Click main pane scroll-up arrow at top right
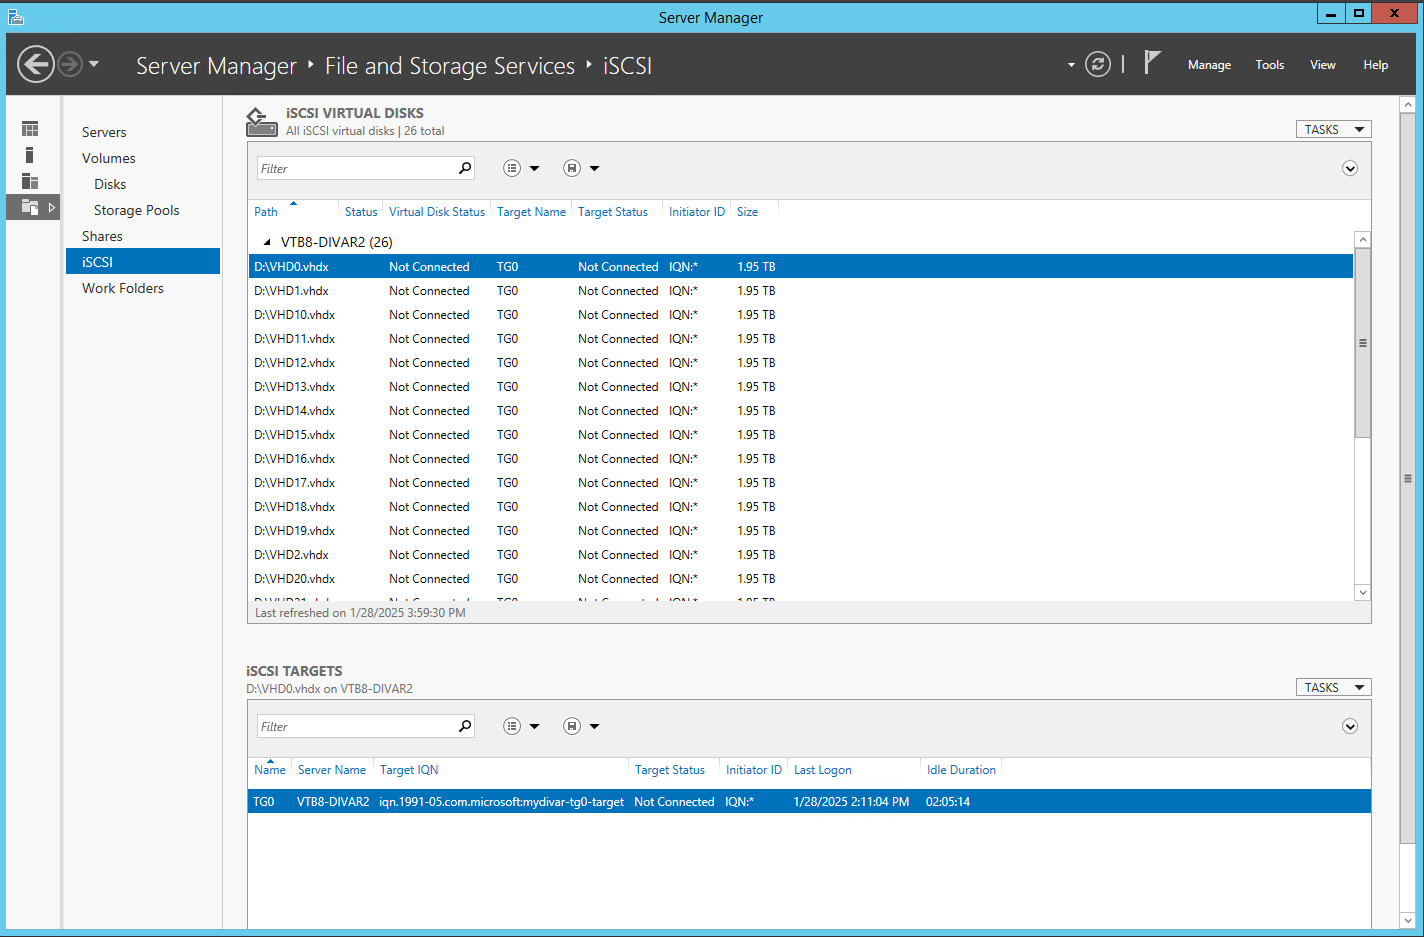The width and height of the screenshot is (1424, 937). pyautogui.click(x=1408, y=104)
